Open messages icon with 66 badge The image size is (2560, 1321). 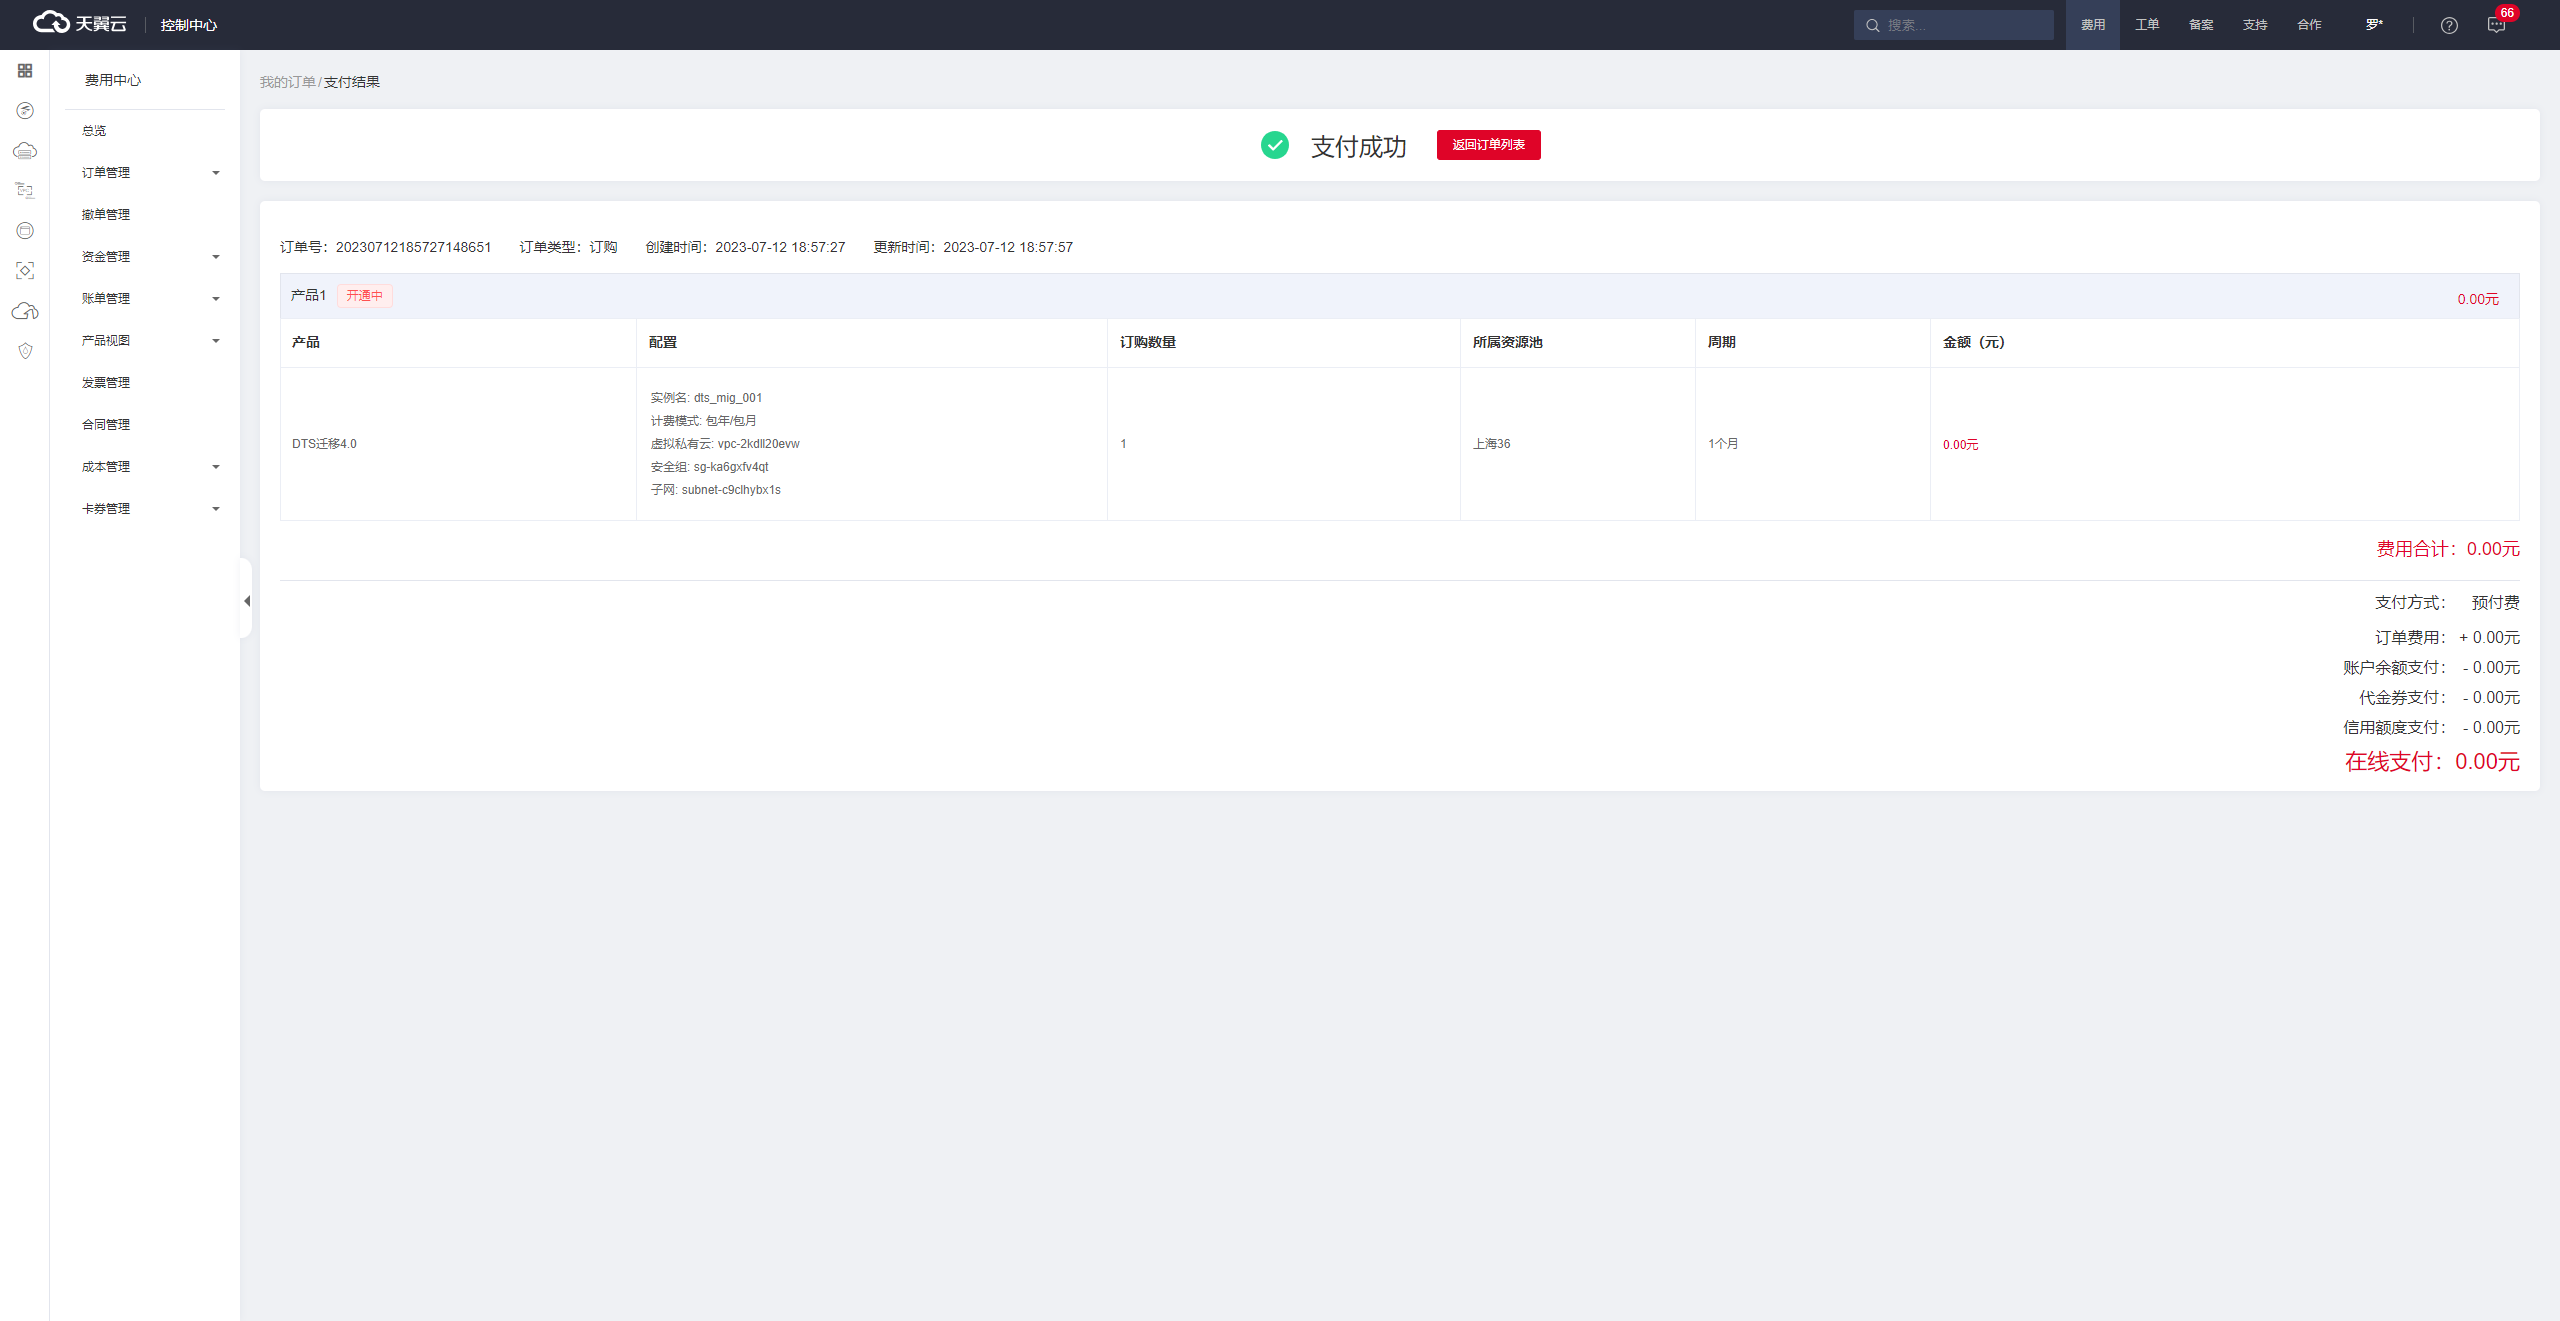click(x=2496, y=25)
